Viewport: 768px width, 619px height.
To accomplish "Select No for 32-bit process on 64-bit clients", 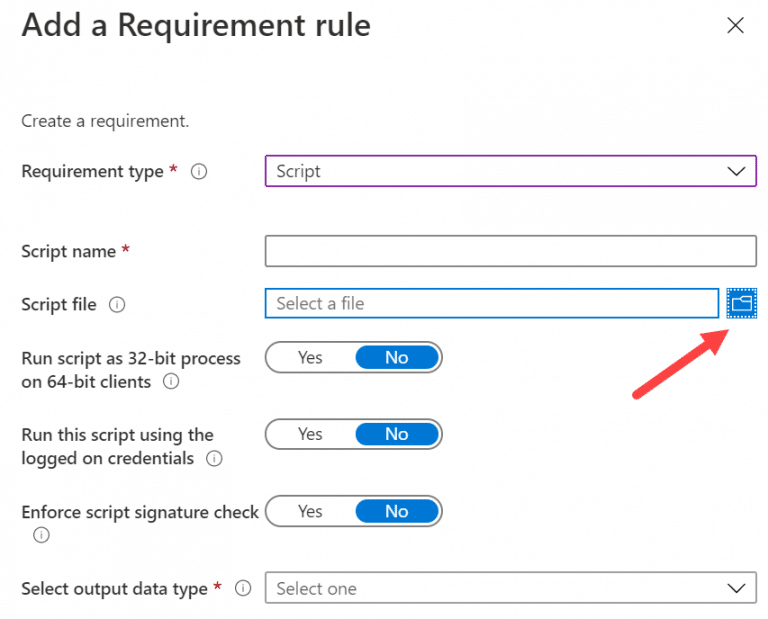I will click(x=397, y=357).
